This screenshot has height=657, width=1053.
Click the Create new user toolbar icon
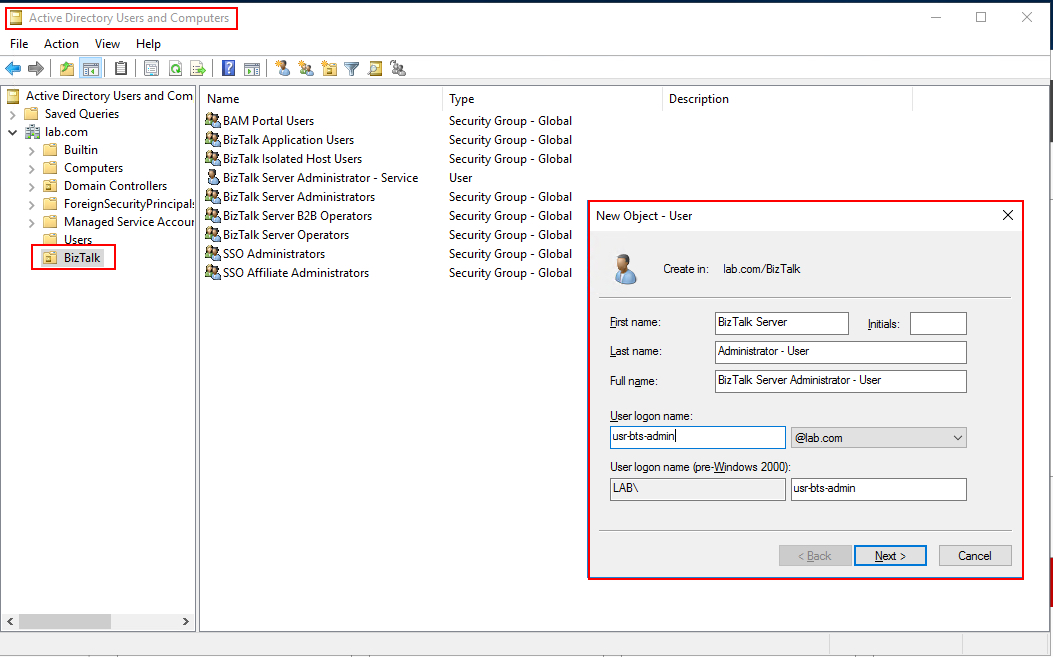point(283,69)
